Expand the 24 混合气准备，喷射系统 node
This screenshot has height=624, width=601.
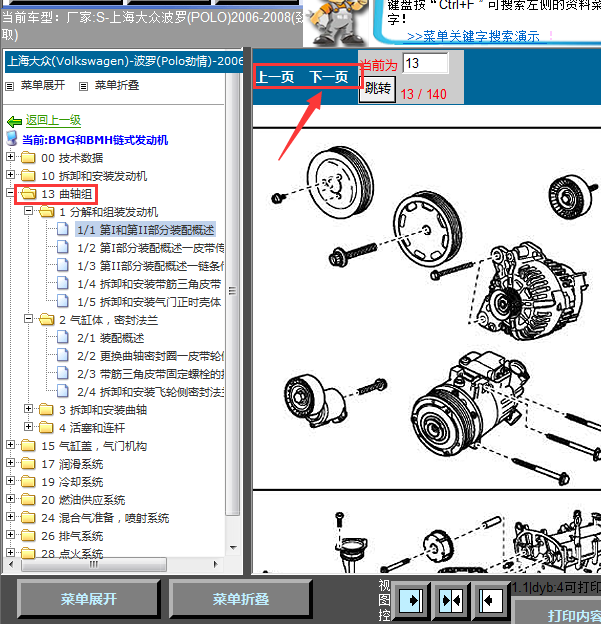11,517
